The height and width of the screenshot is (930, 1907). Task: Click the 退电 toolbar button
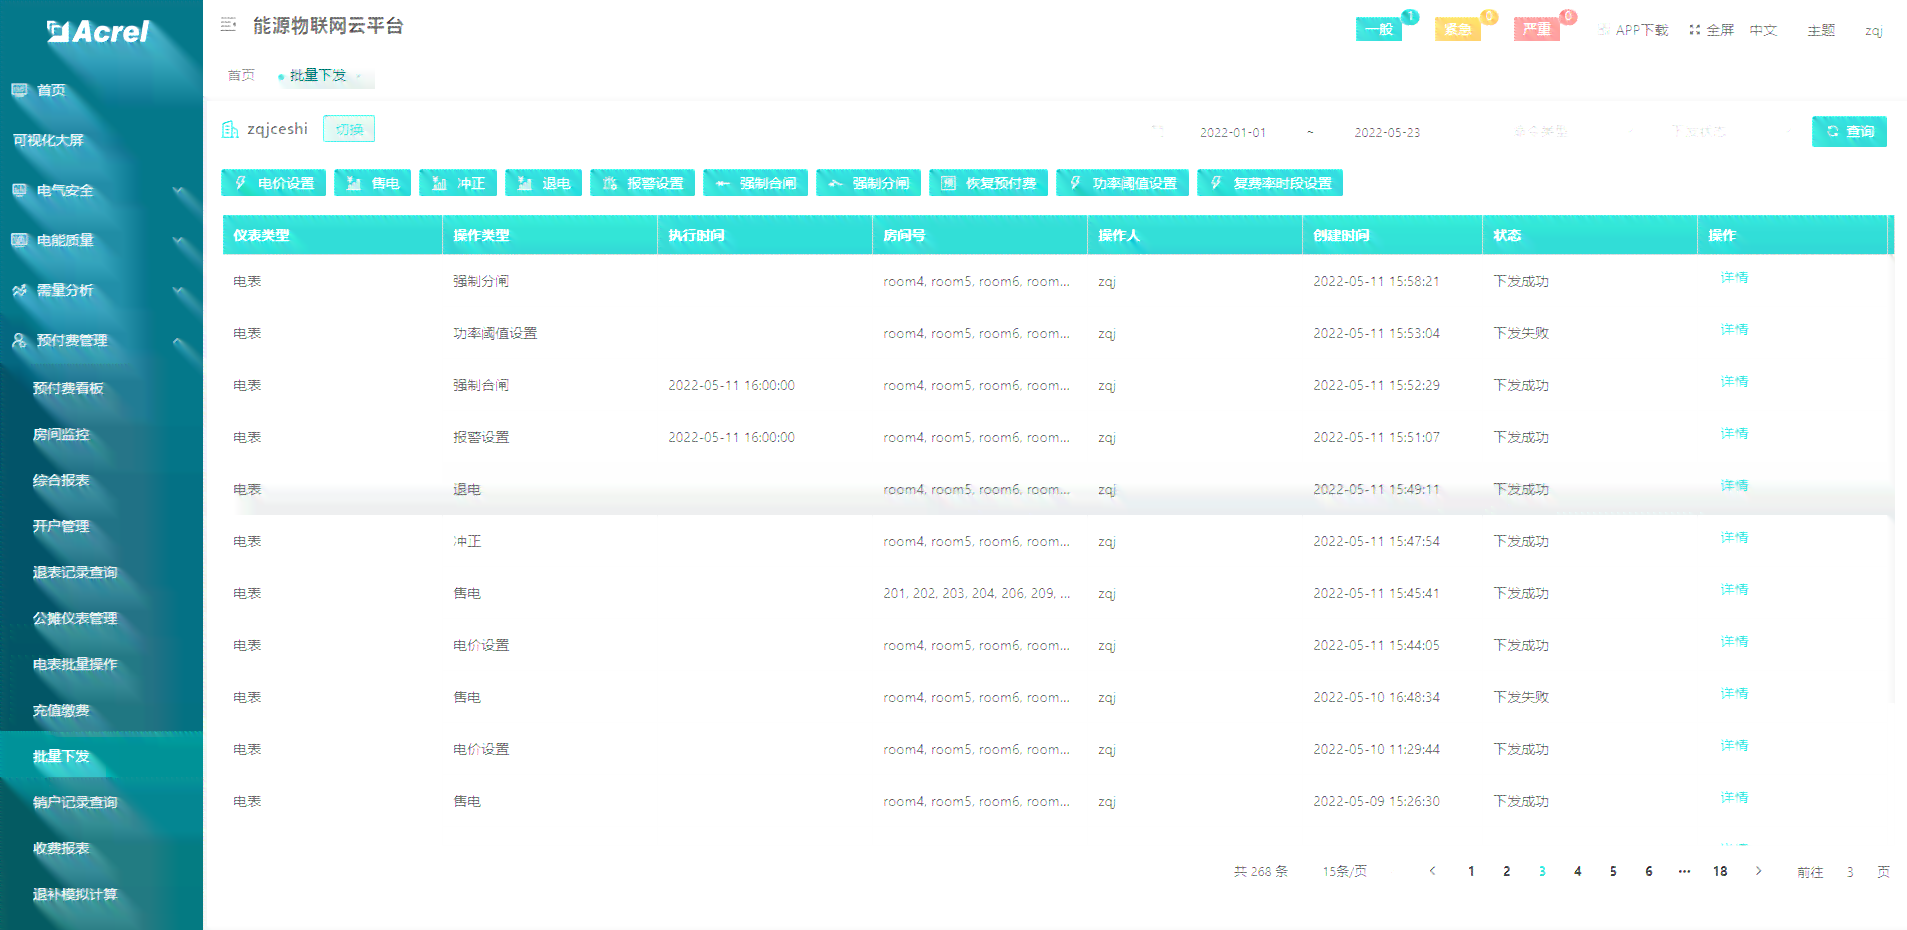click(x=543, y=183)
